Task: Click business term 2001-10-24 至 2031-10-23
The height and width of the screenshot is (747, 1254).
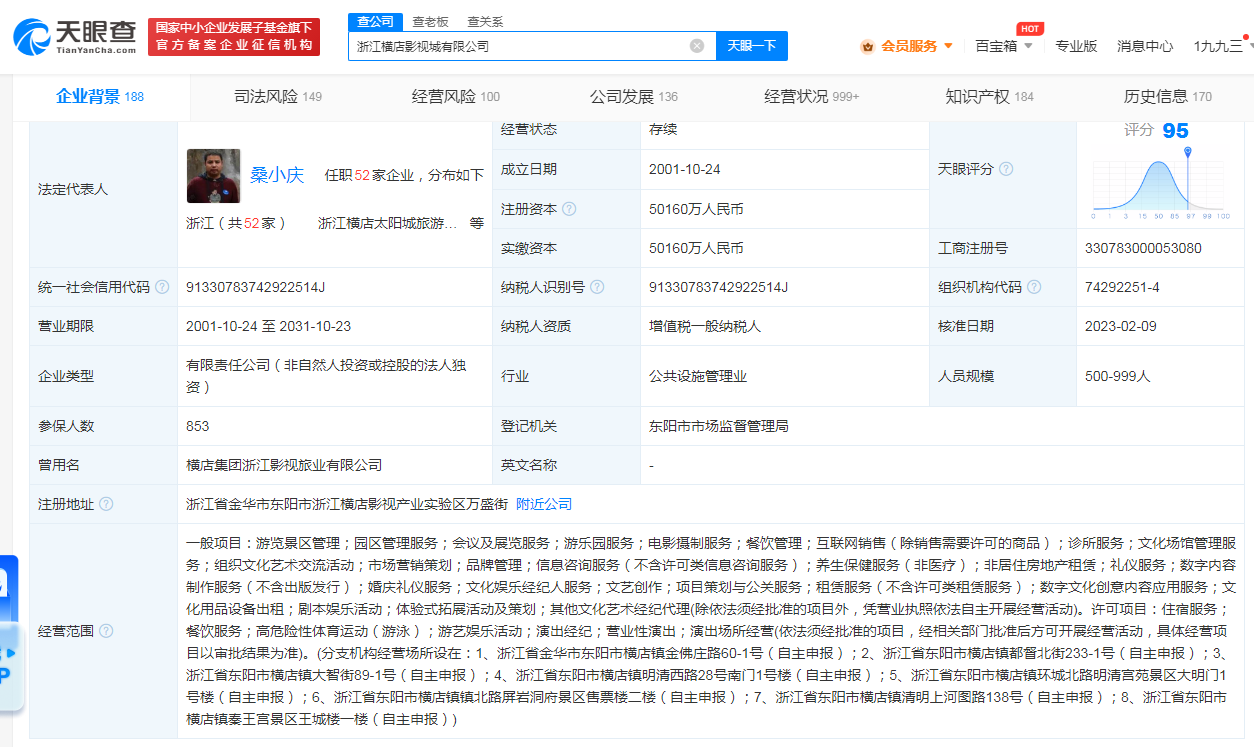Action: [x=269, y=326]
